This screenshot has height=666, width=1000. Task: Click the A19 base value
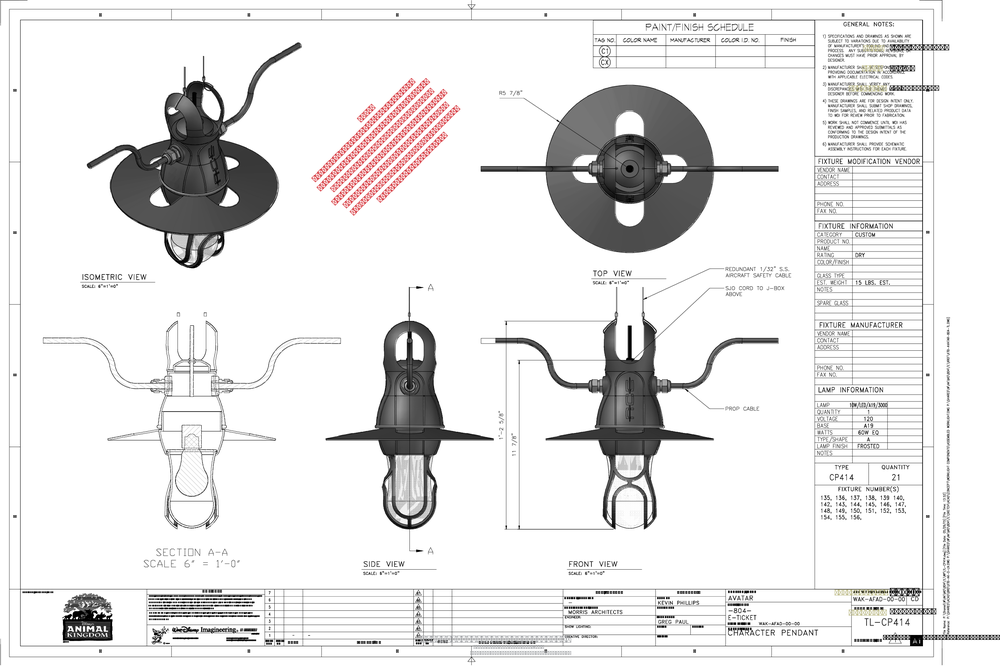coord(868,426)
